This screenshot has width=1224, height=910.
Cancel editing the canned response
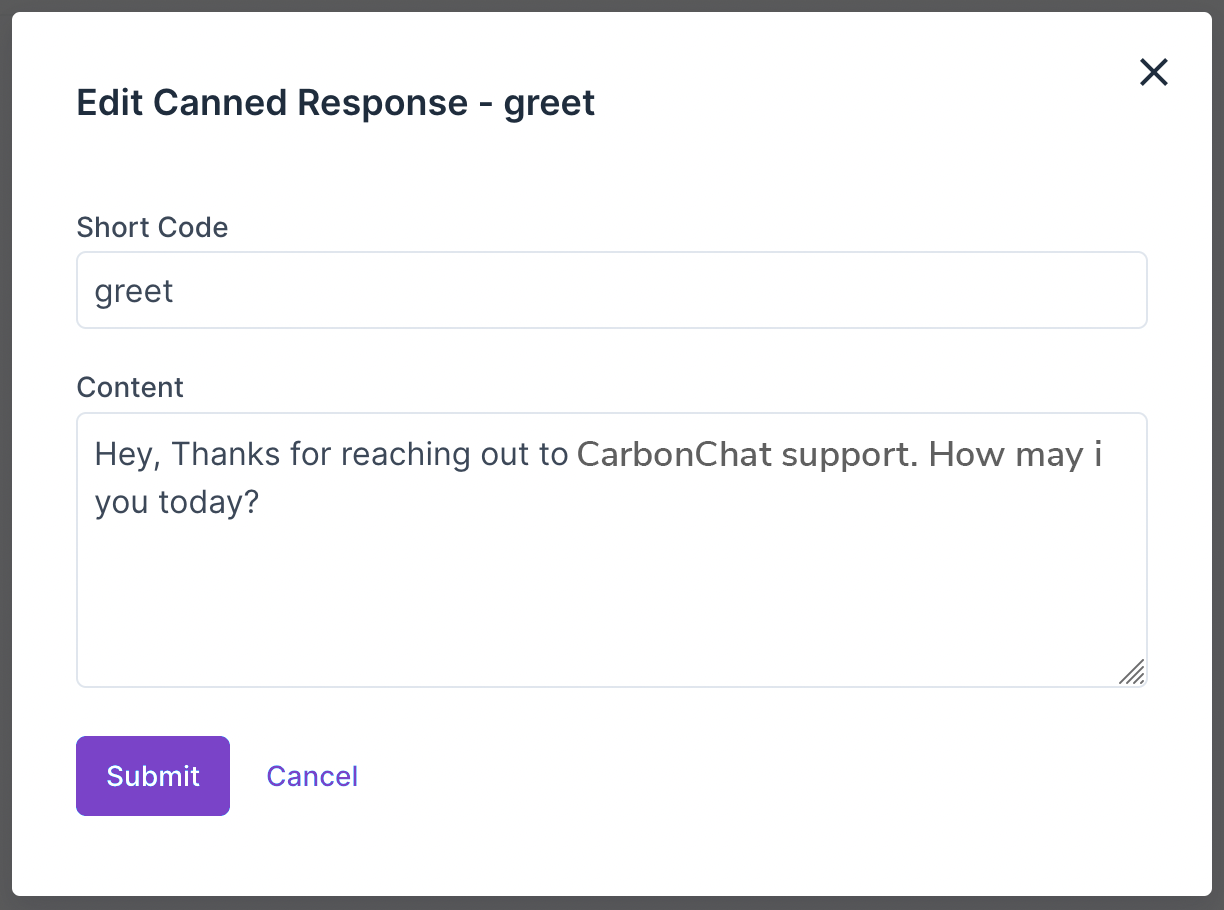click(x=312, y=776)
